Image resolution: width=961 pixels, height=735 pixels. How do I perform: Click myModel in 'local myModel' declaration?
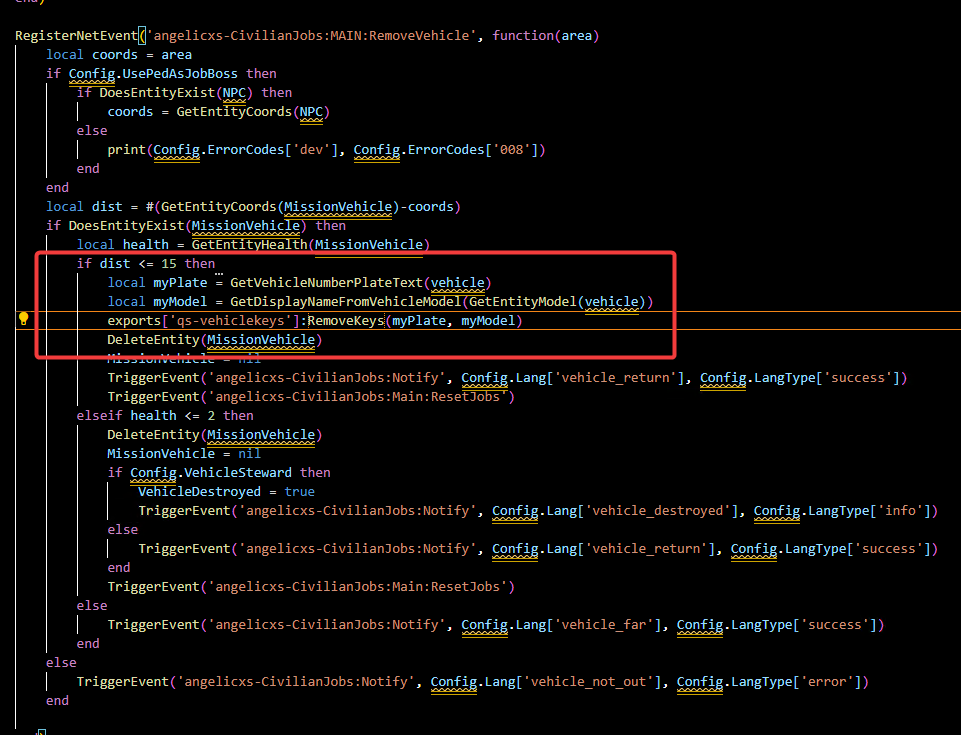tap(180, 302)
